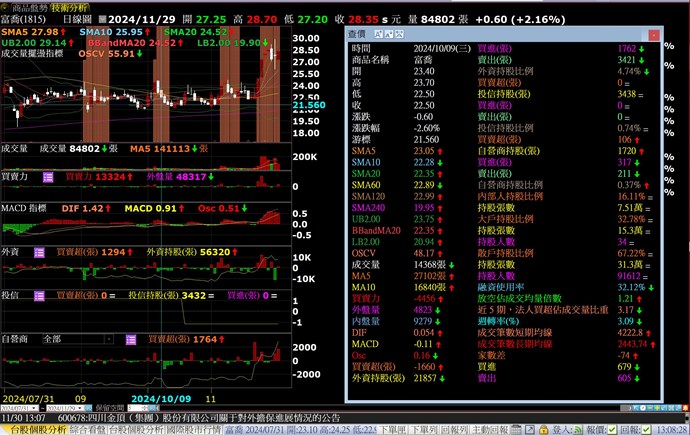Open the 台股個股分析 bottom tab
This screenshot has width=690, height=435.
[x=31, y=428]
